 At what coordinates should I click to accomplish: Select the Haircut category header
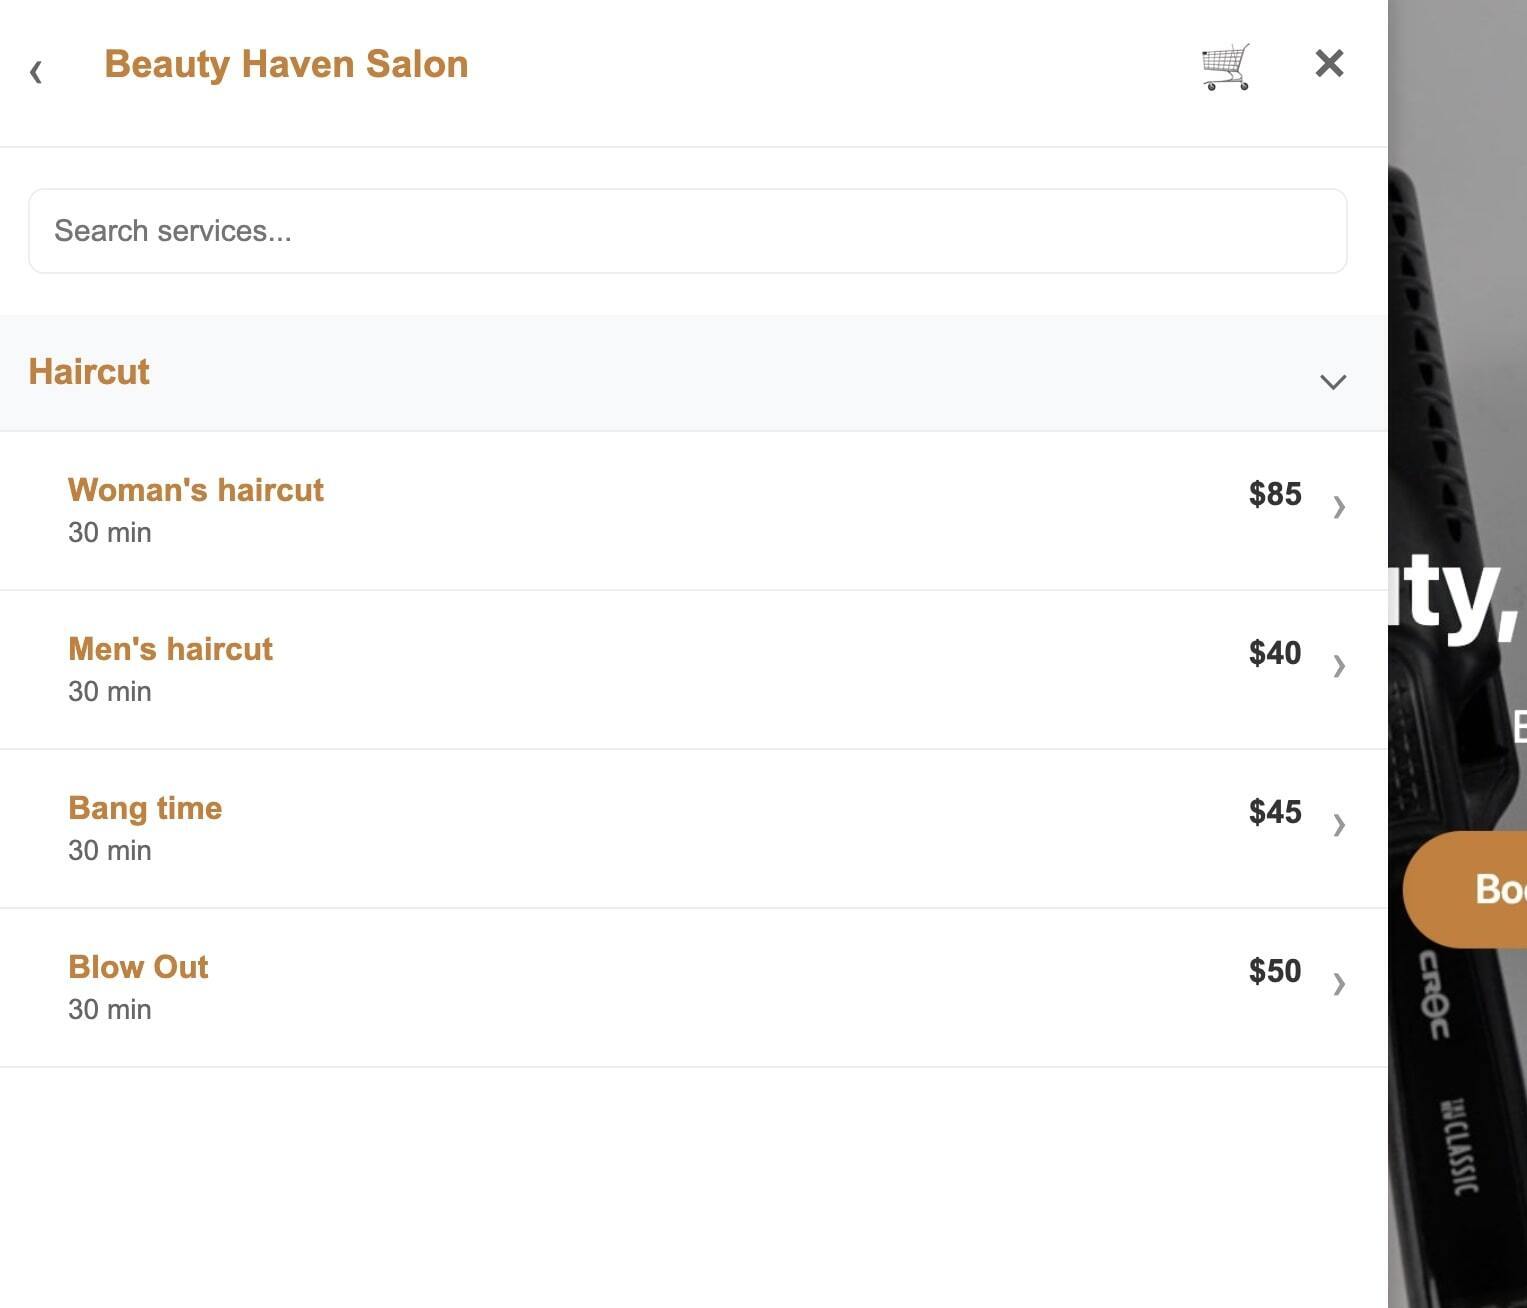89,372
